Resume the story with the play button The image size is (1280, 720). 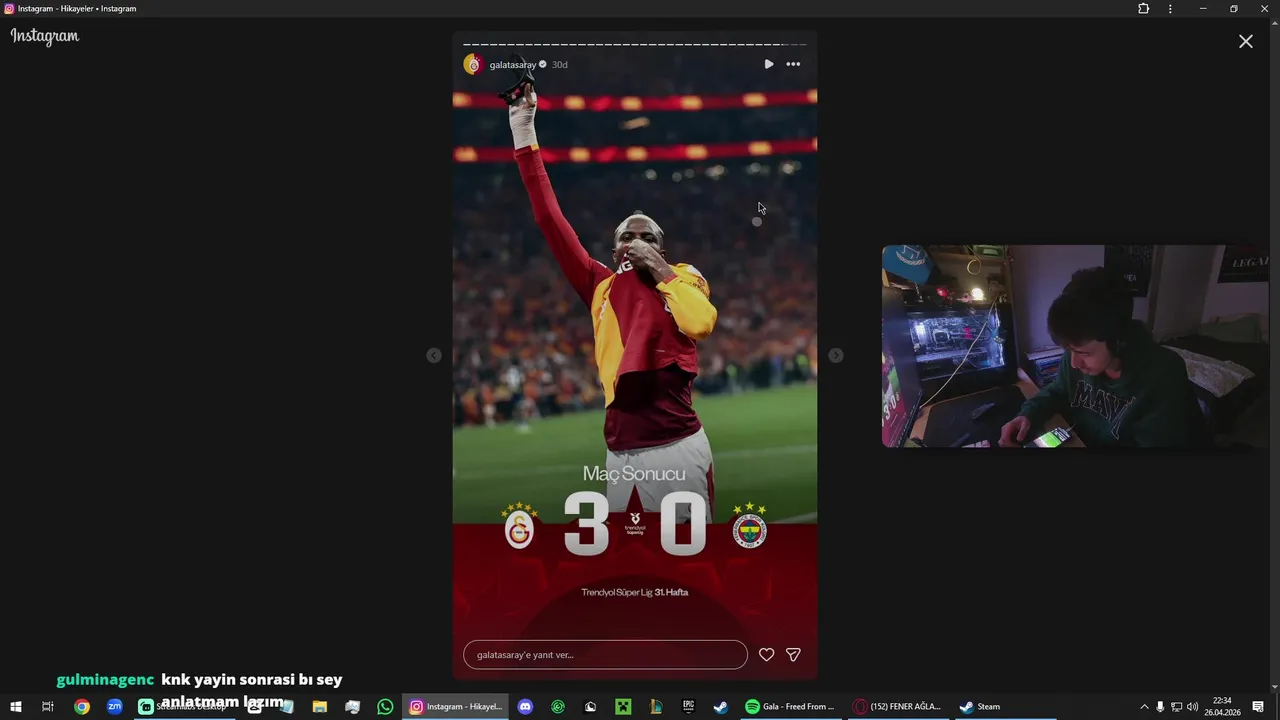(768, 64)
